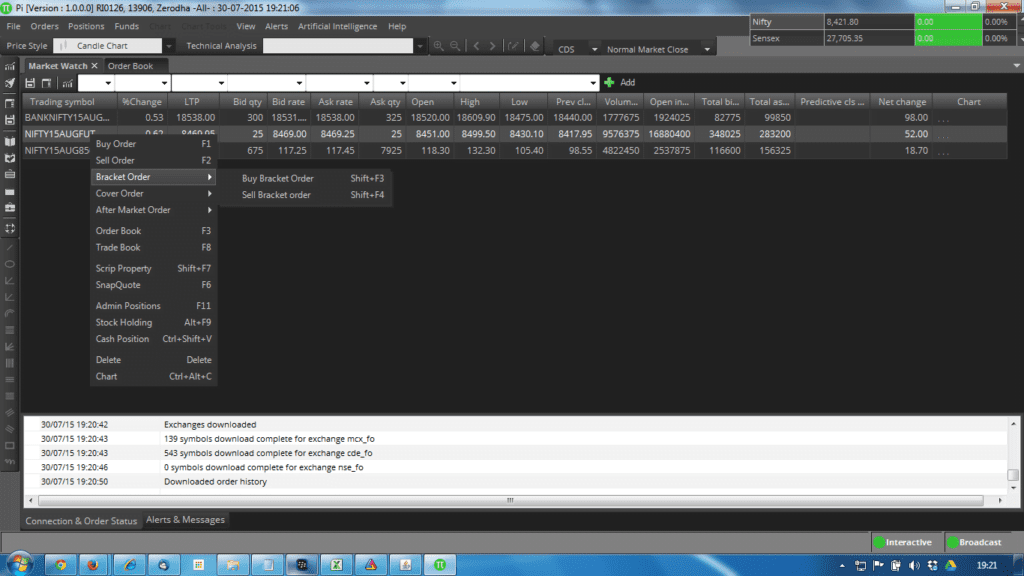Open a new chart with the chart icon

[x=67, y=83]
